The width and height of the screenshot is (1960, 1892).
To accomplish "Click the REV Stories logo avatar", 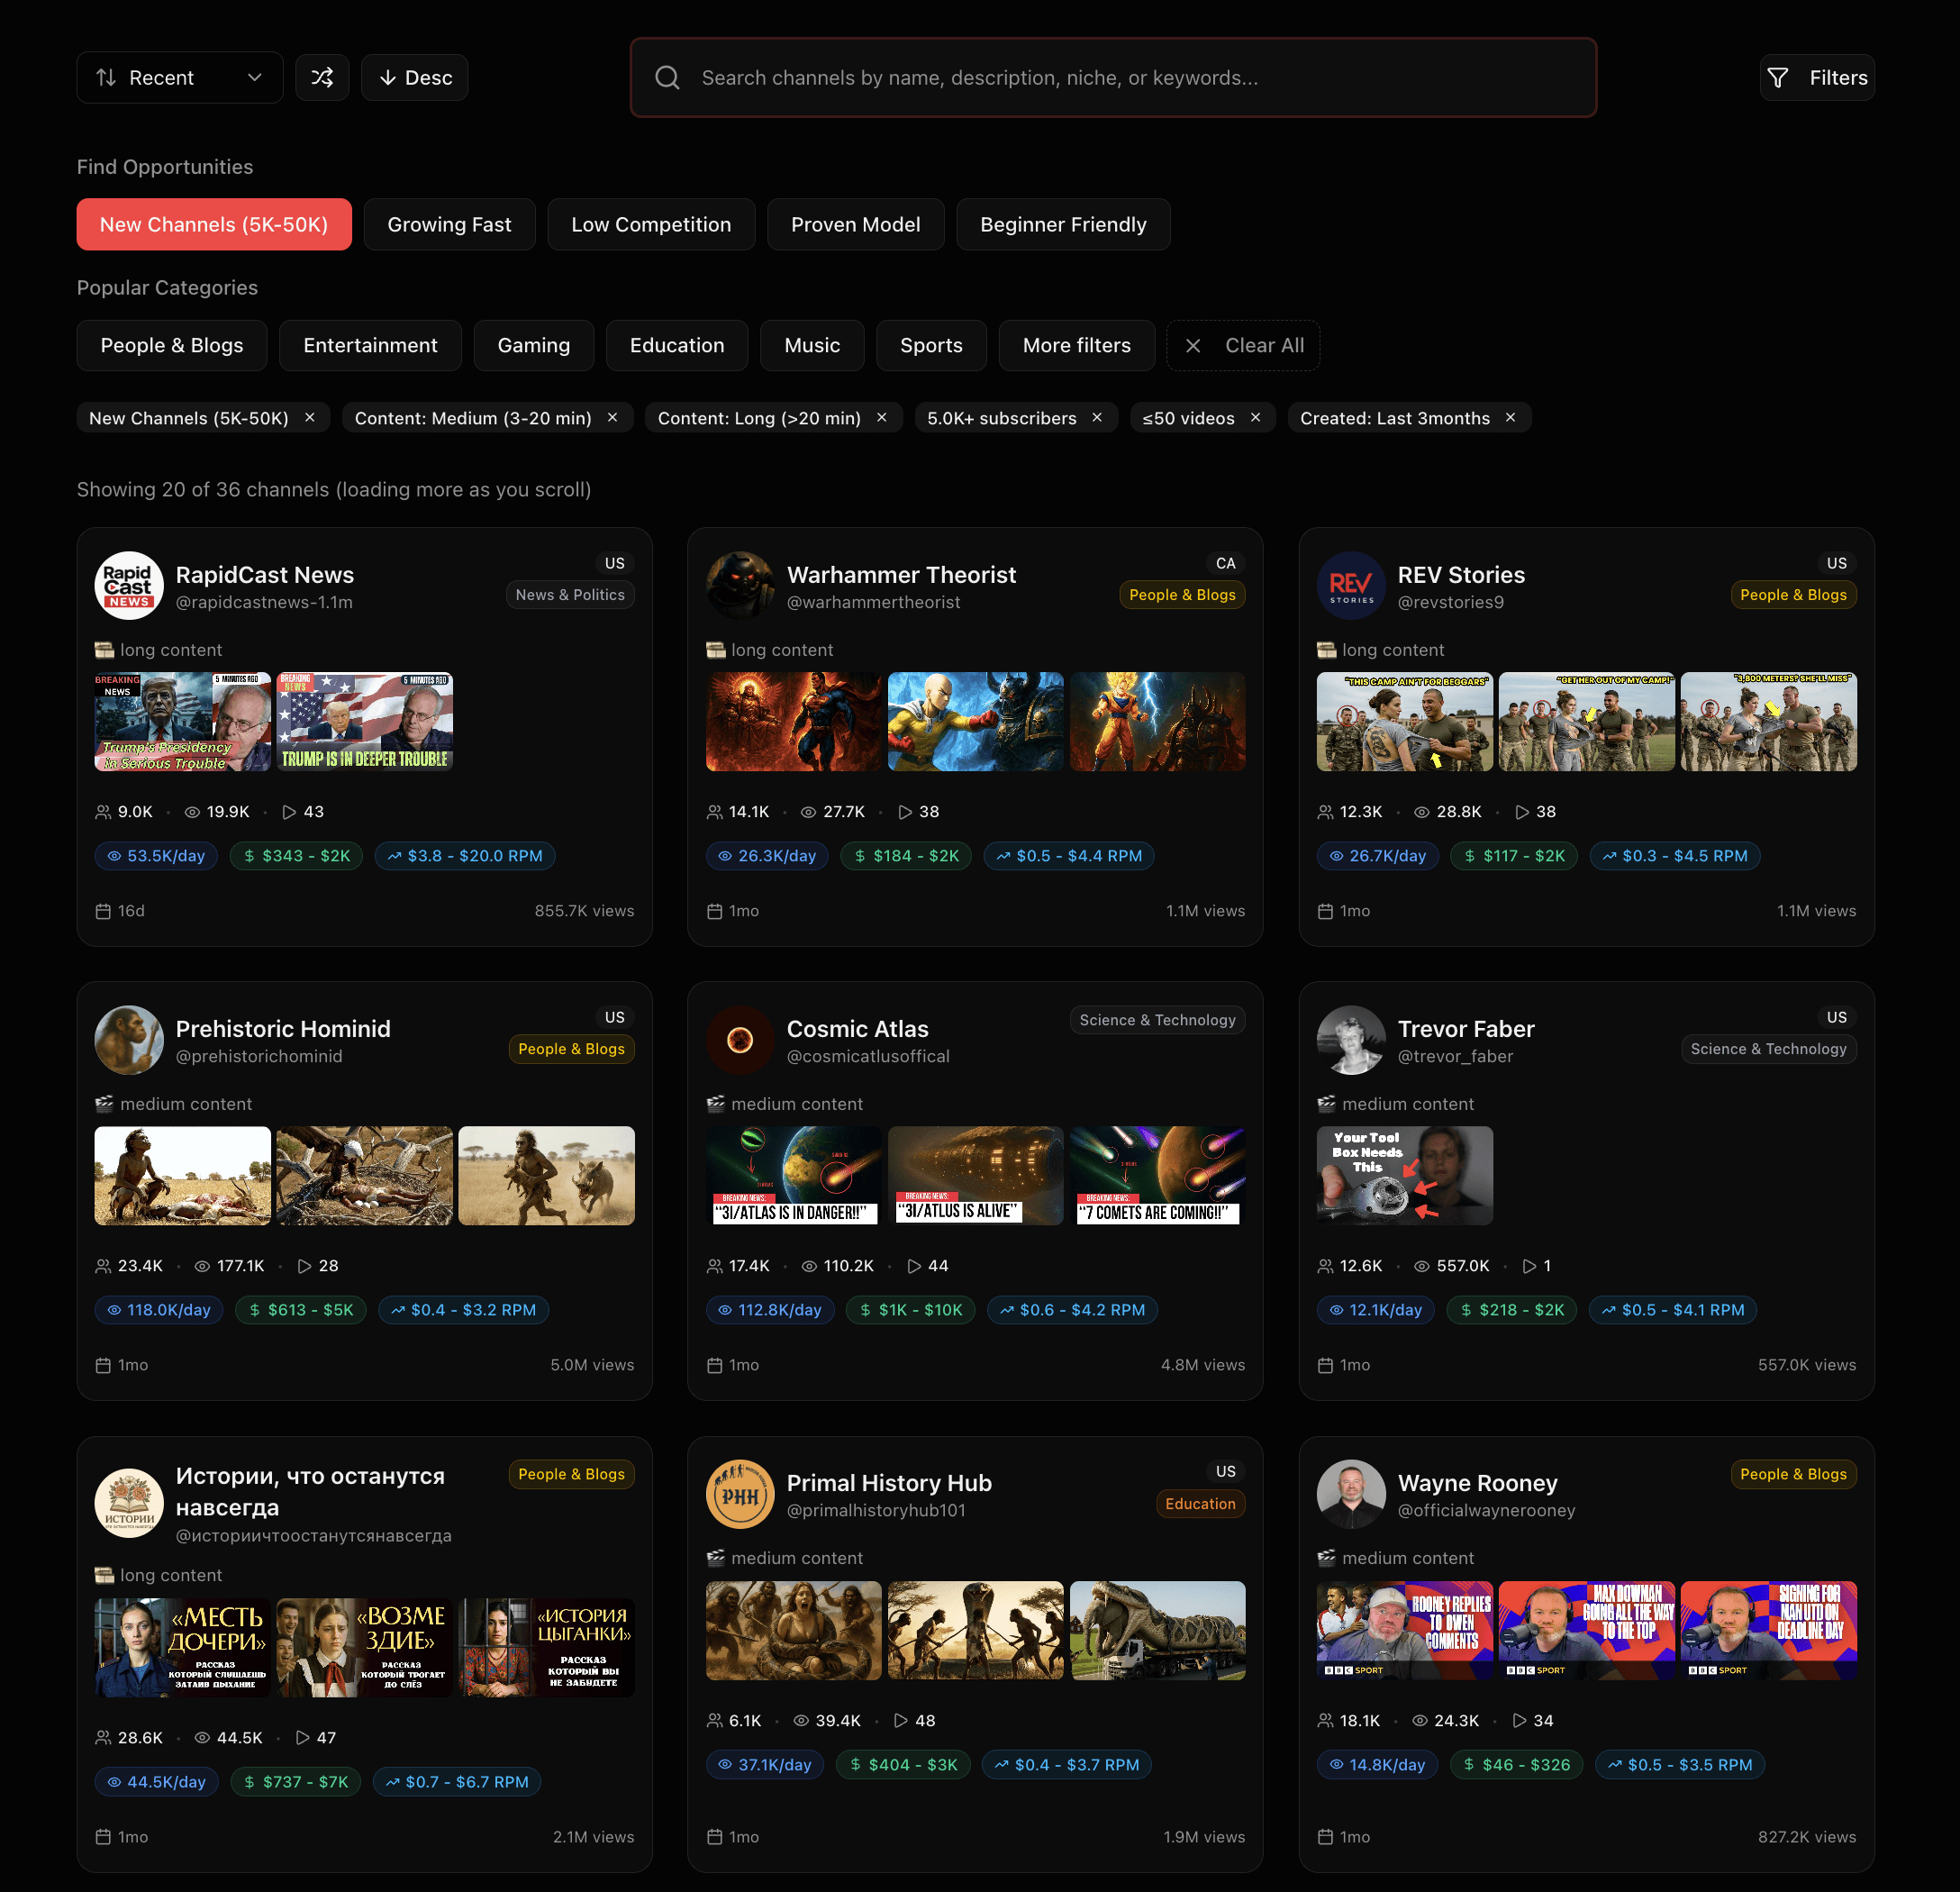I will pos(1351,586).
